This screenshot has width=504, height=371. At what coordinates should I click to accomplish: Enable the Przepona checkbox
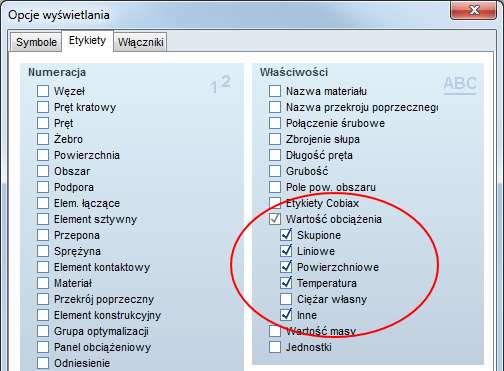[x=43, y=235]
